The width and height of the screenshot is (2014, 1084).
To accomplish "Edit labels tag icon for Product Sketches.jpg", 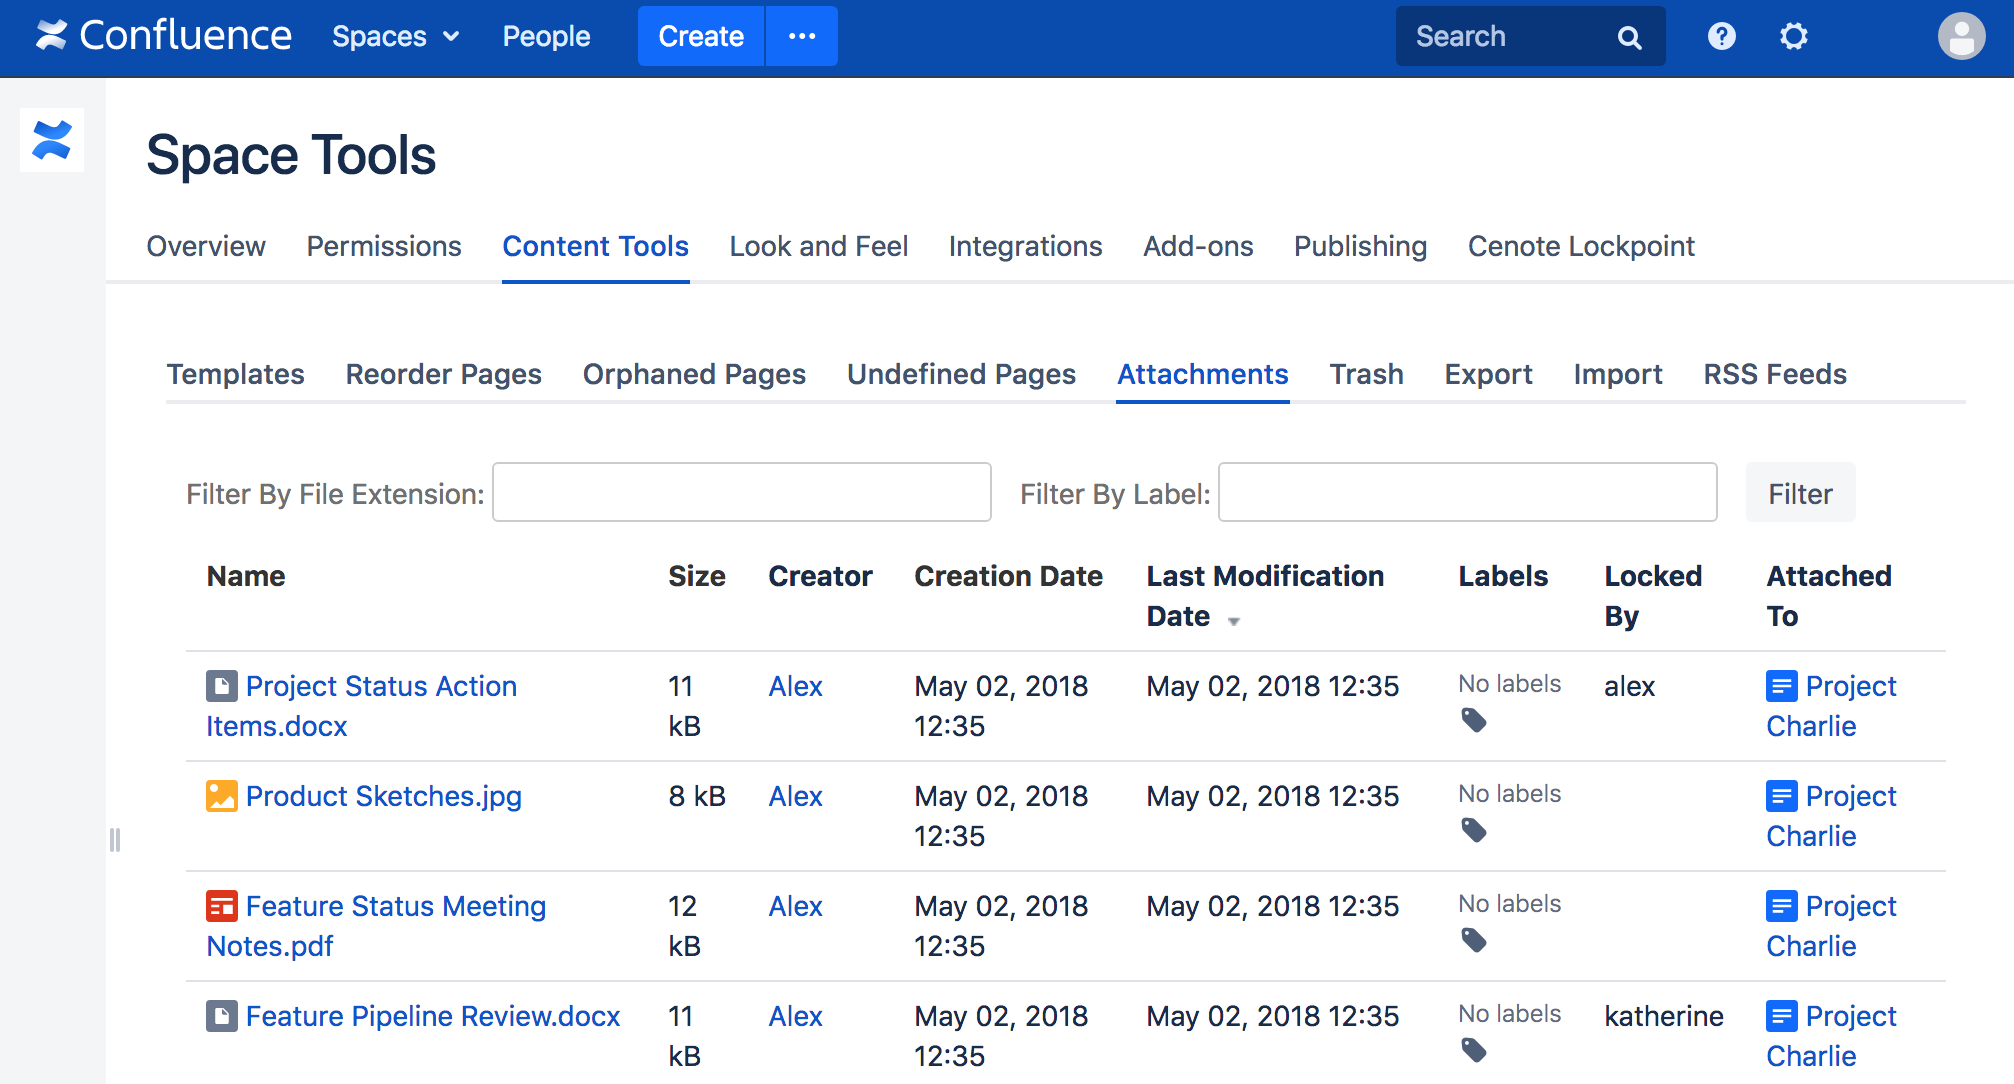I will click(1474, 830).
